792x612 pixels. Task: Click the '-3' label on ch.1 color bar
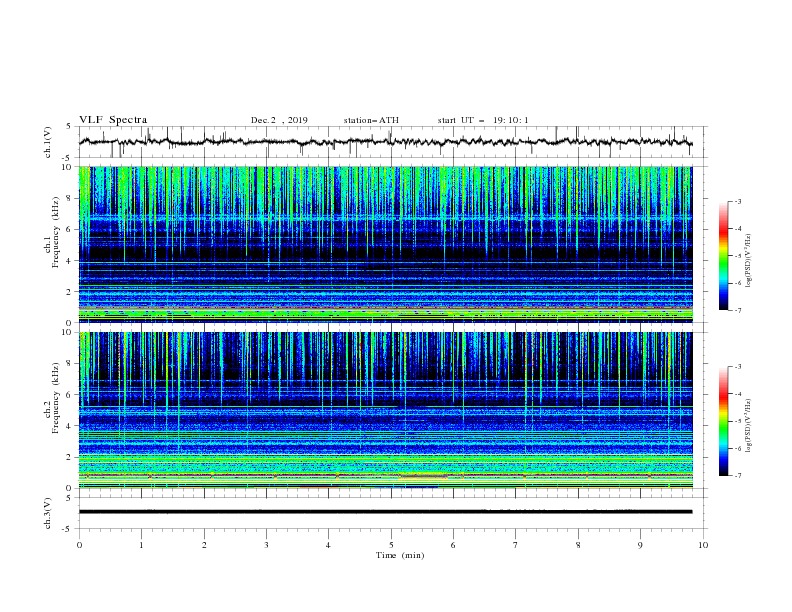(737, 201)
